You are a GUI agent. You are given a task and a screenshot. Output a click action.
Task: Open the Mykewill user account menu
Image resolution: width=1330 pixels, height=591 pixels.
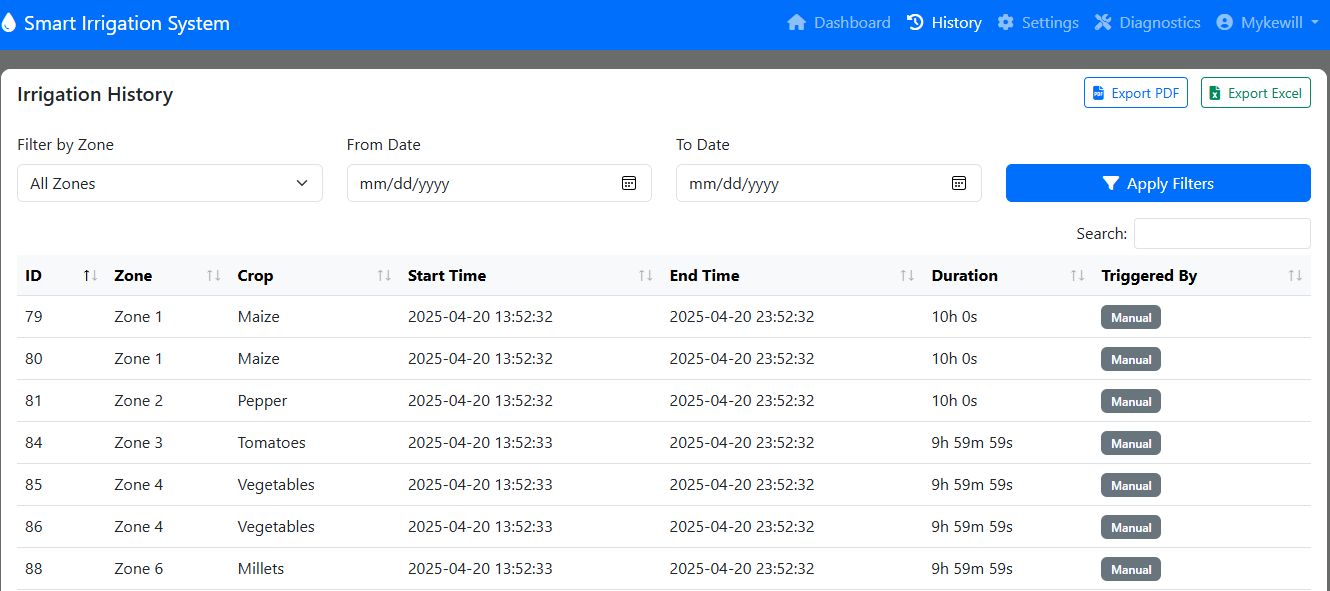pyautogui.click(x=1267, y=23)
